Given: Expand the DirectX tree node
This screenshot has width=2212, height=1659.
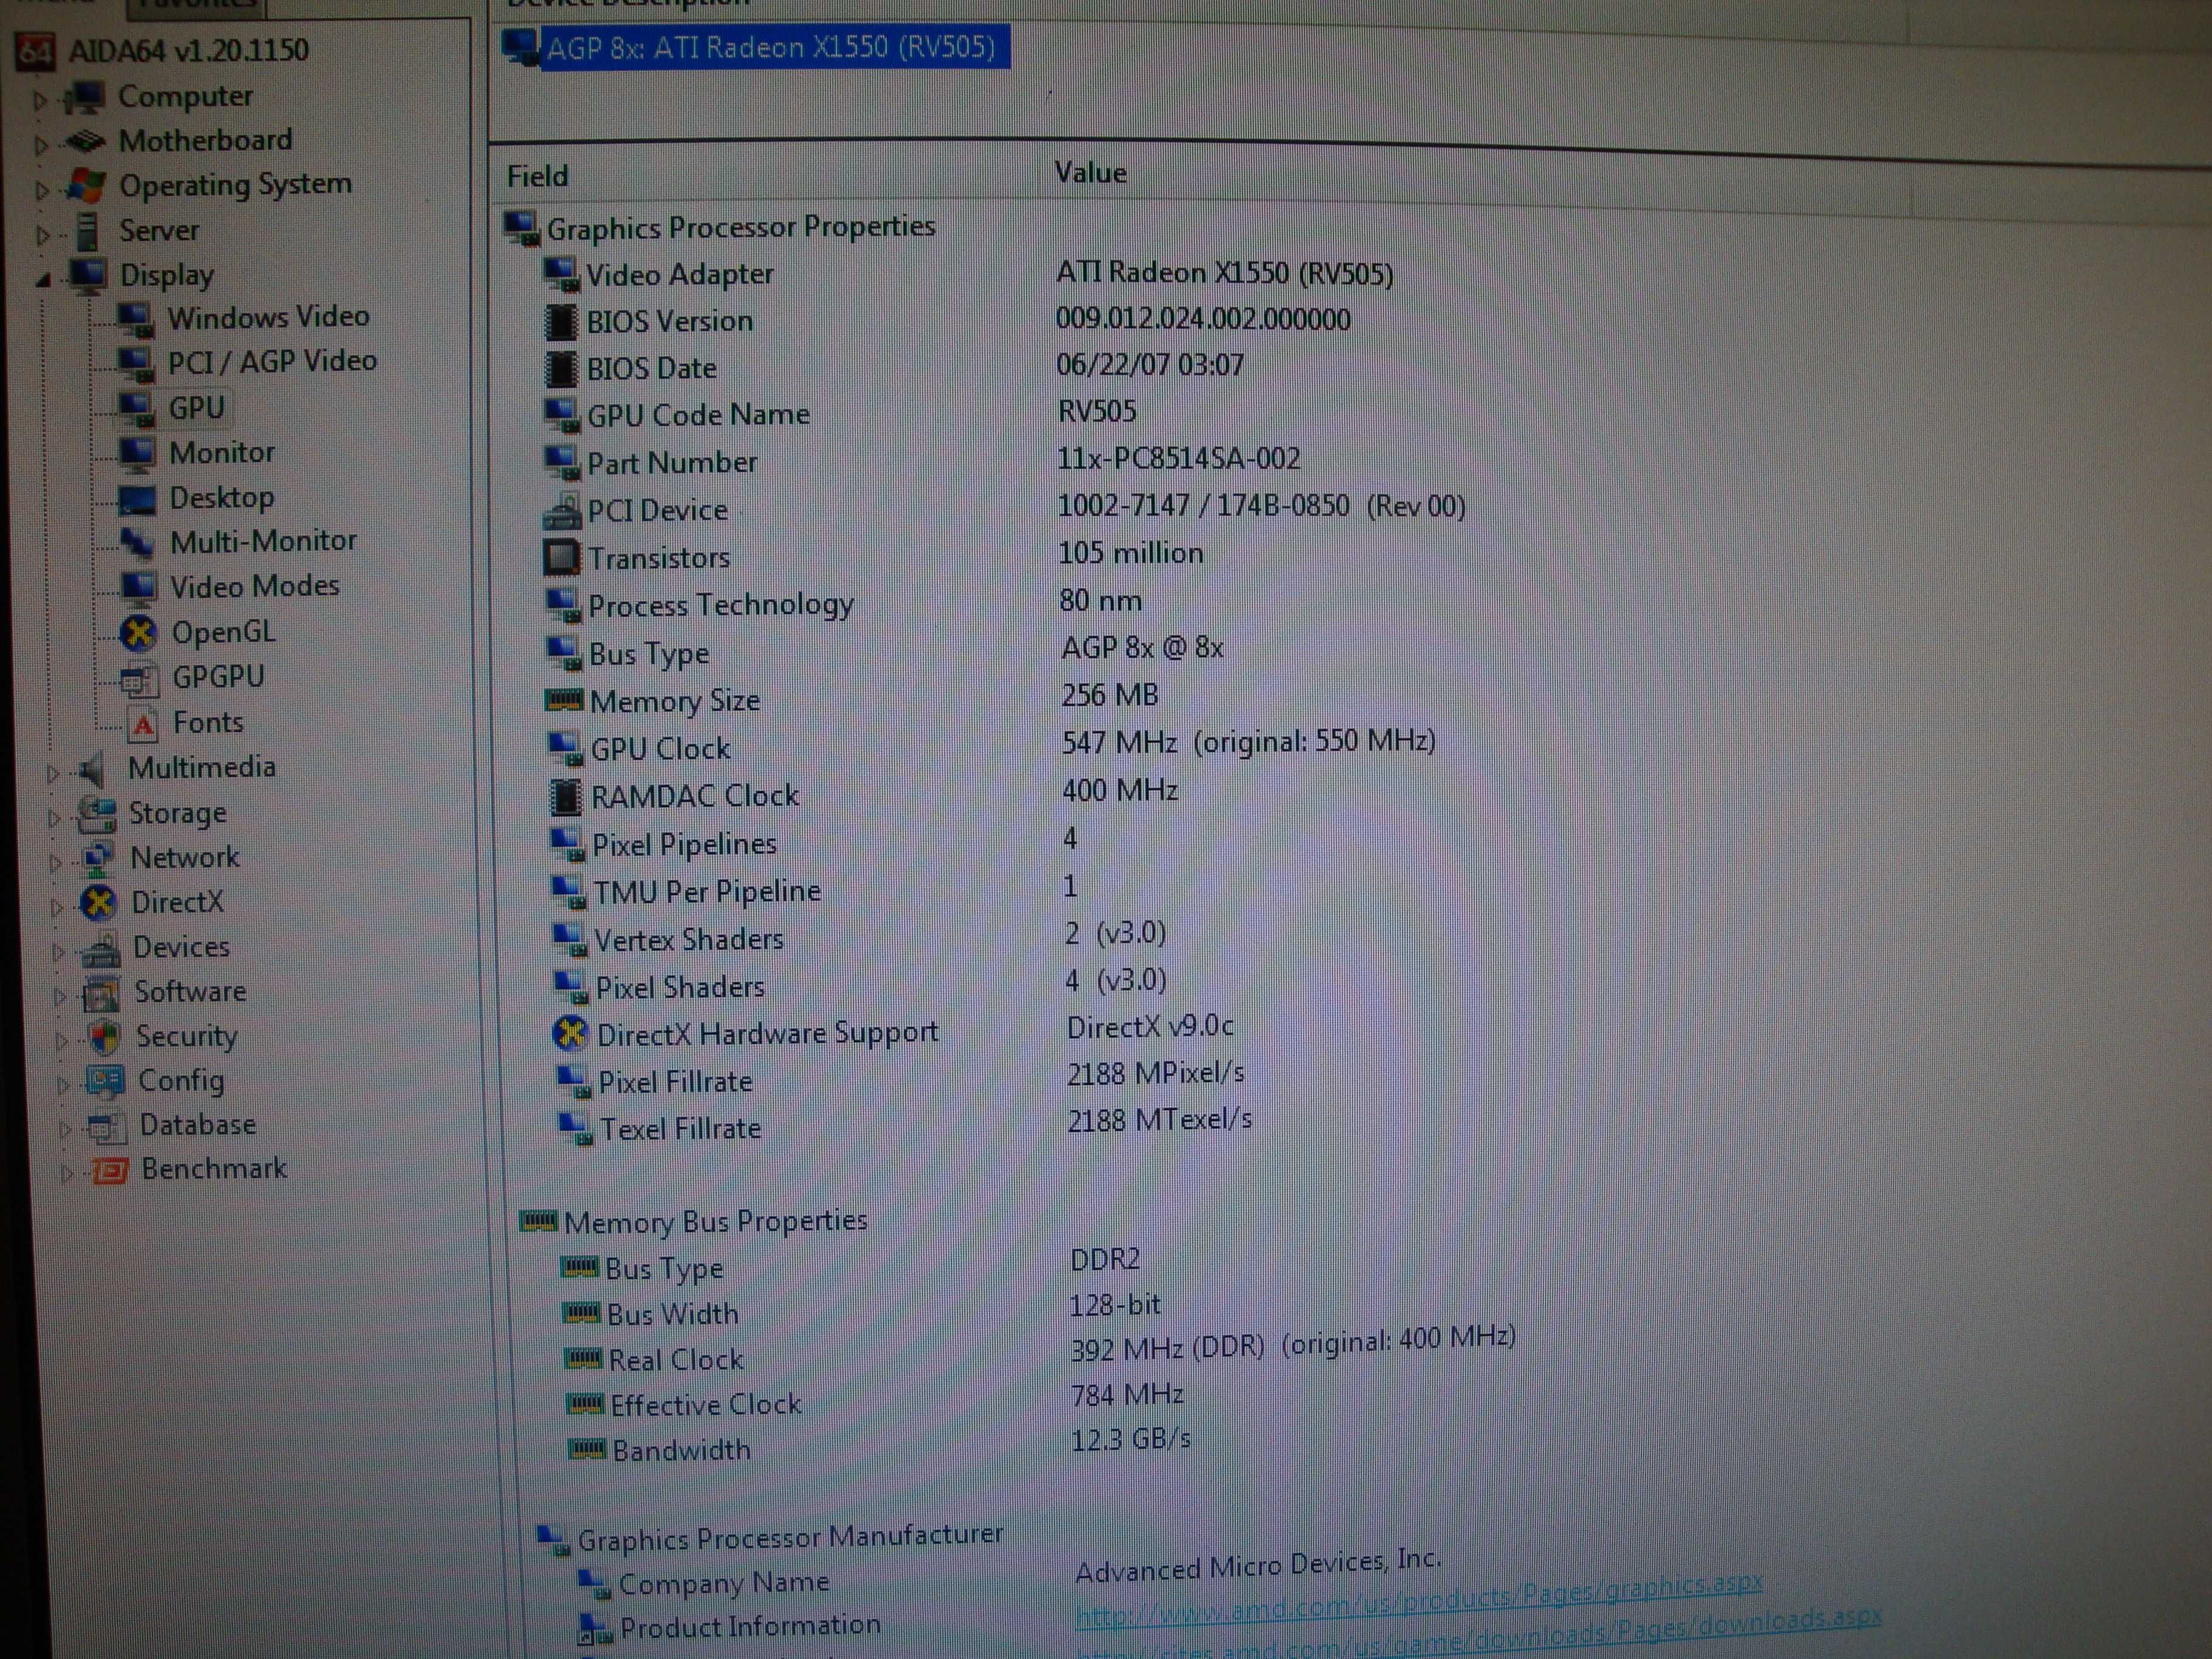Looking at the screenshot, I should [56, 907].
